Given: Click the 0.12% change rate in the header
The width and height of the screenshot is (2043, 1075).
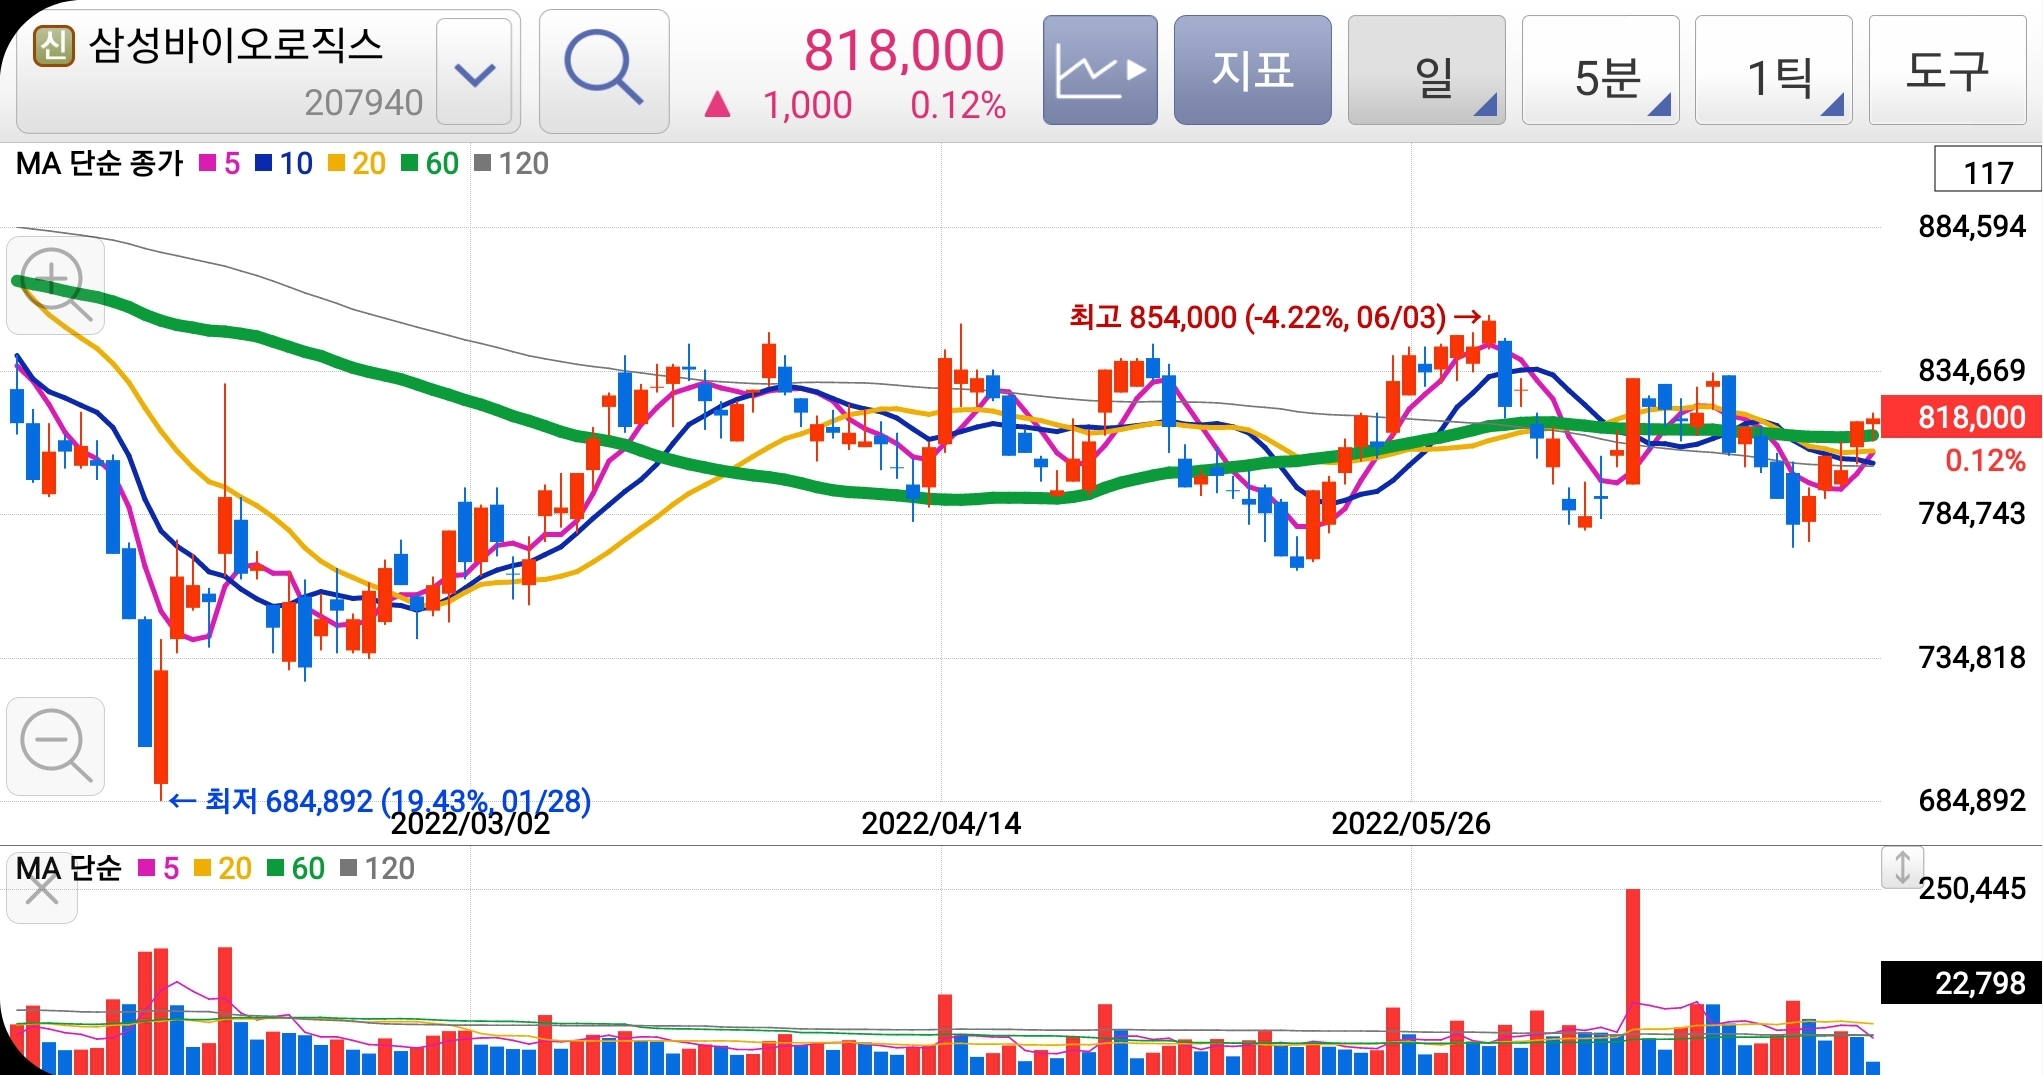Looking at the screenshot, I should tap(958, 105).
